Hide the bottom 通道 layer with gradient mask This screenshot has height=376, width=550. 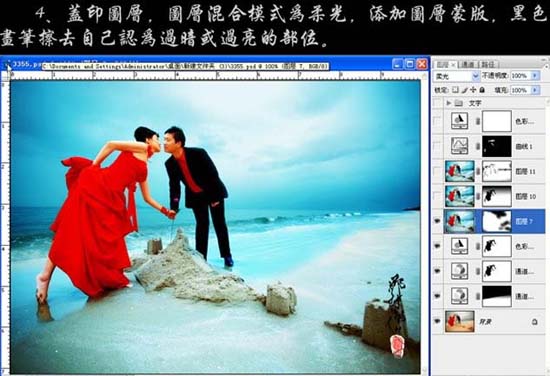[x=437, y=296]
